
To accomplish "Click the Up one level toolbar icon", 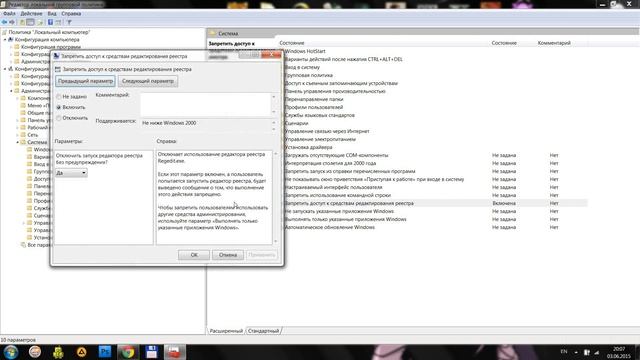I will pyautogui.click(x=22, y=22).
